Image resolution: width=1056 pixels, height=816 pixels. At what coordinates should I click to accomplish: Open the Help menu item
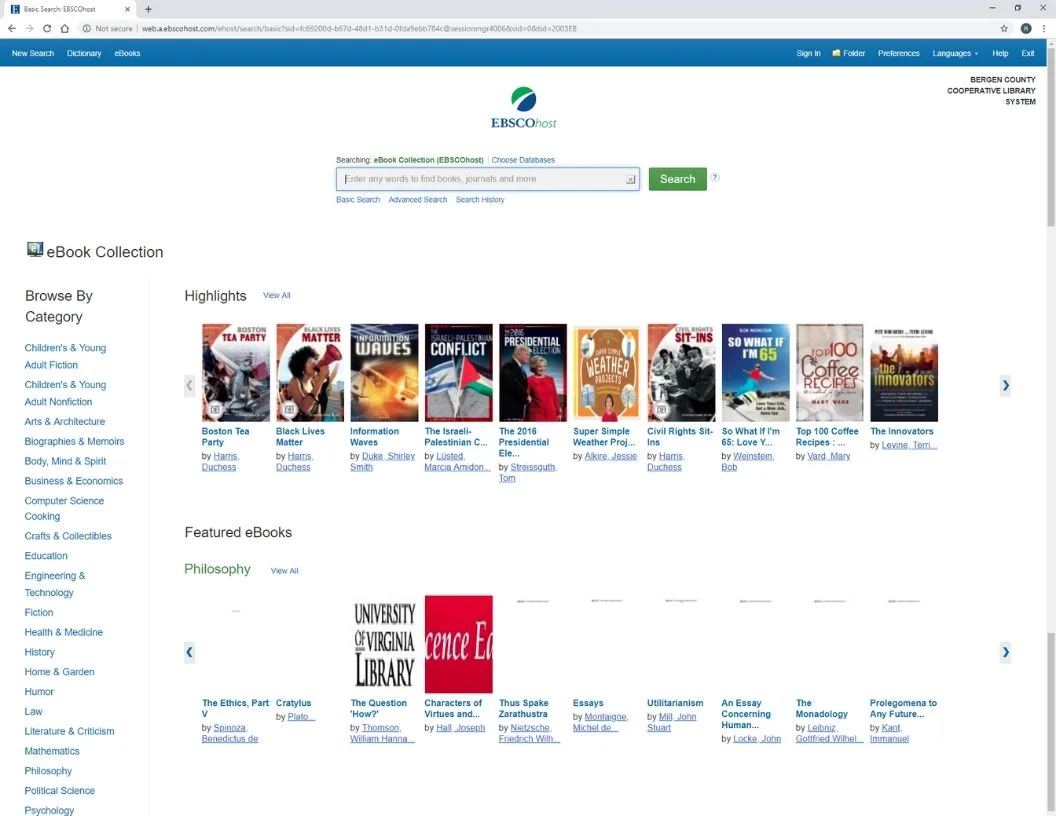click(x=1000, y=53)
